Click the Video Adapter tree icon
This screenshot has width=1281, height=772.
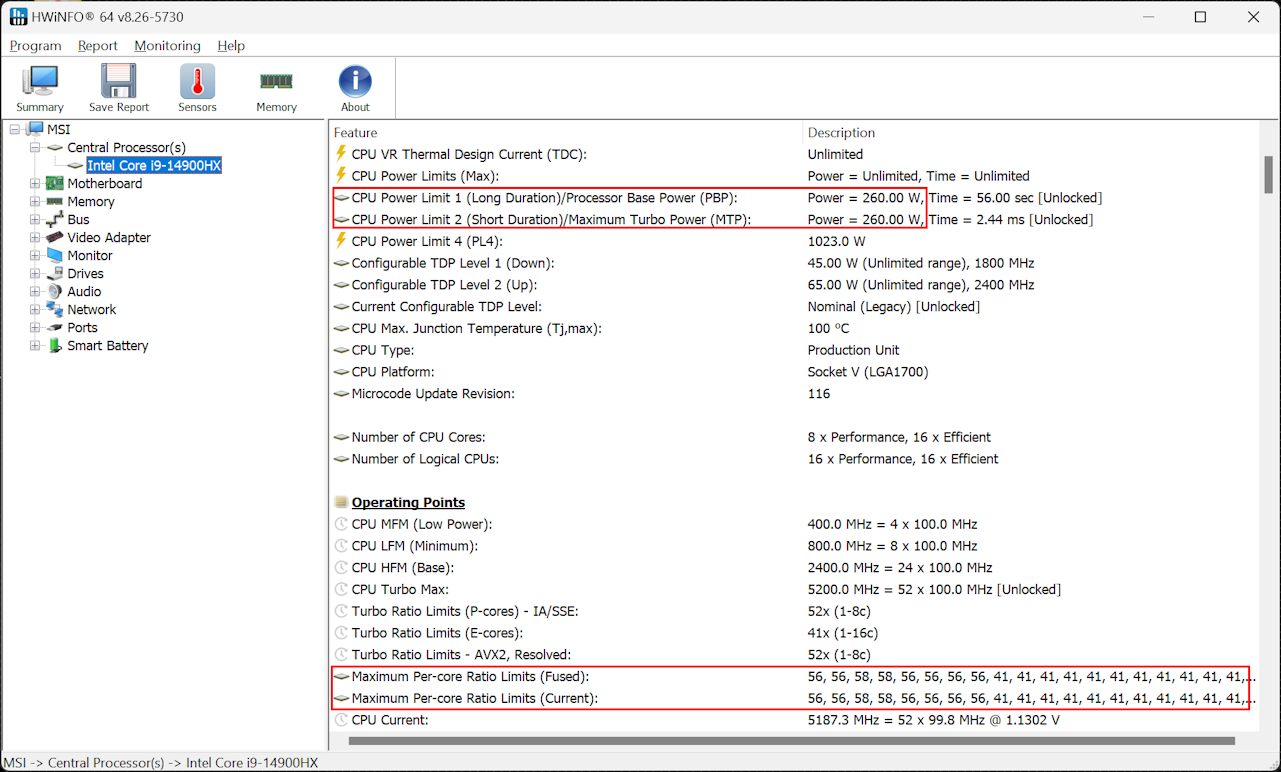54,238
